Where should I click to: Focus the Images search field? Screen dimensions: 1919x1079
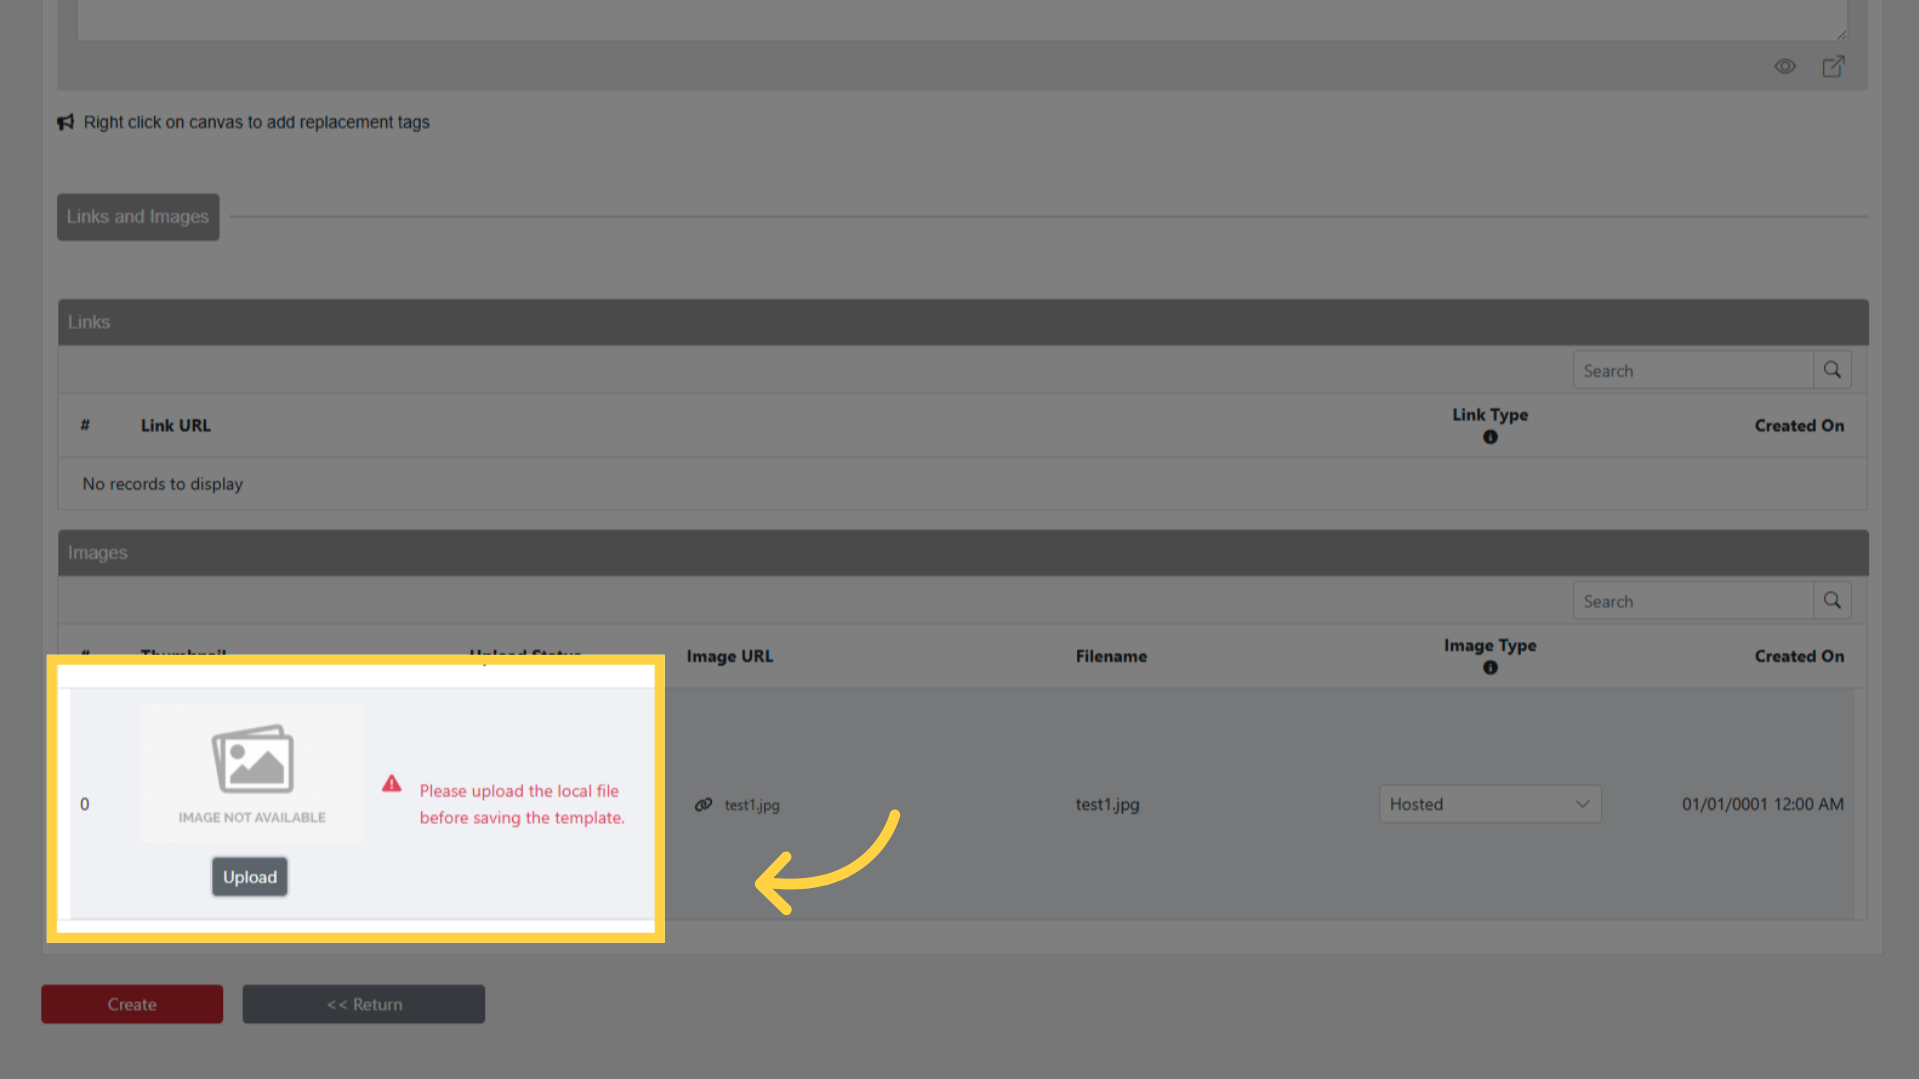pos(1693,601)
